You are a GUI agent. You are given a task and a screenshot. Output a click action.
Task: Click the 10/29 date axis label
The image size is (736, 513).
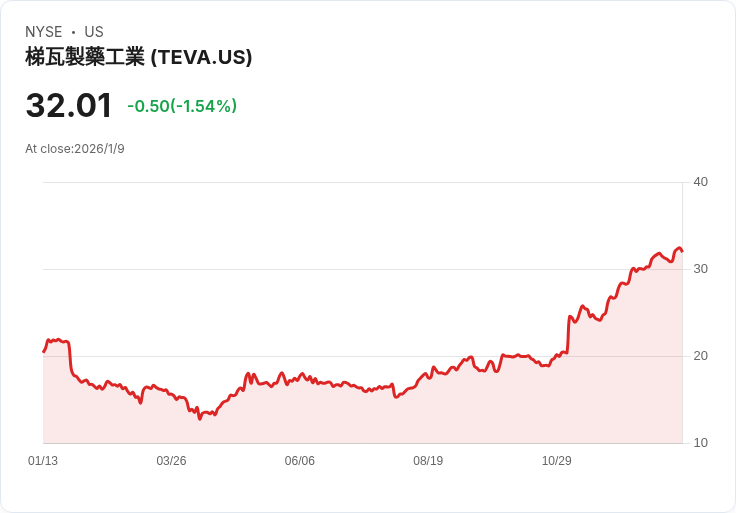point(557,461)
